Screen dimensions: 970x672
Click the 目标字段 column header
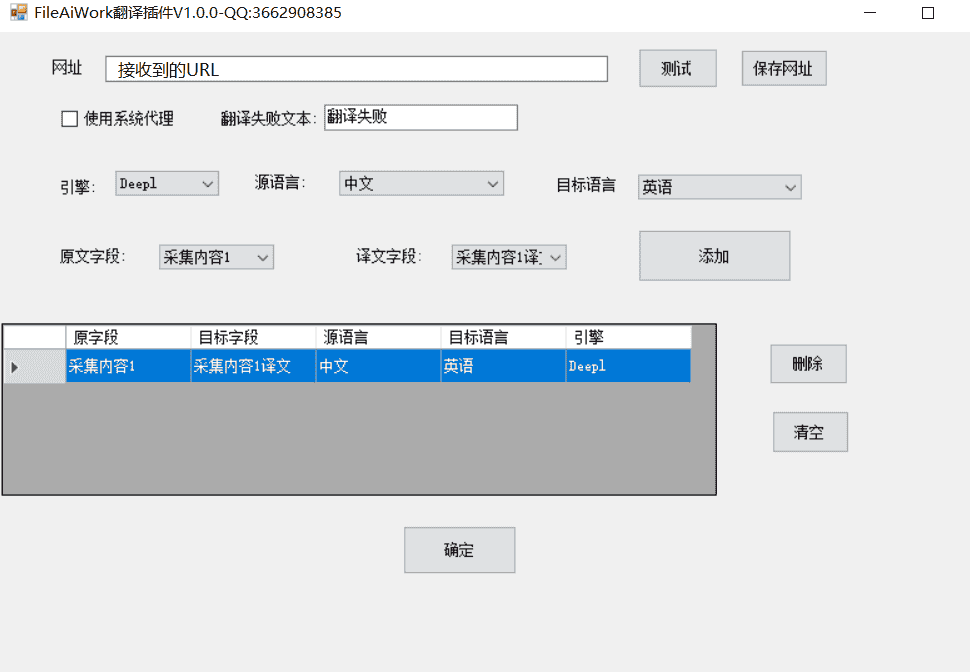[x=250, y=337]
